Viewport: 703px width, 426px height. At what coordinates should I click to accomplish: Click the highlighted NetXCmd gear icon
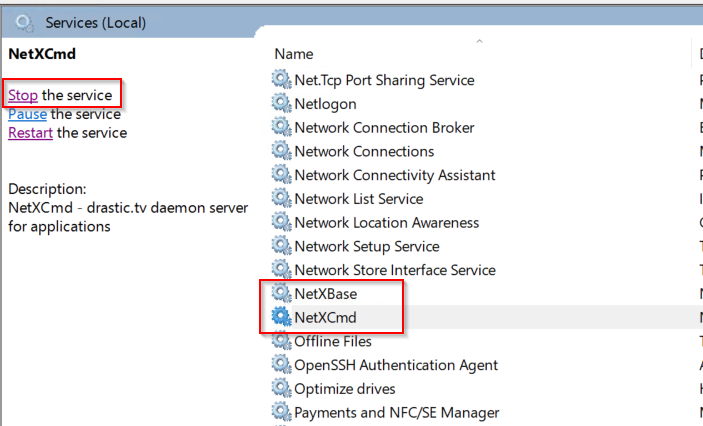tap(282, 317)
